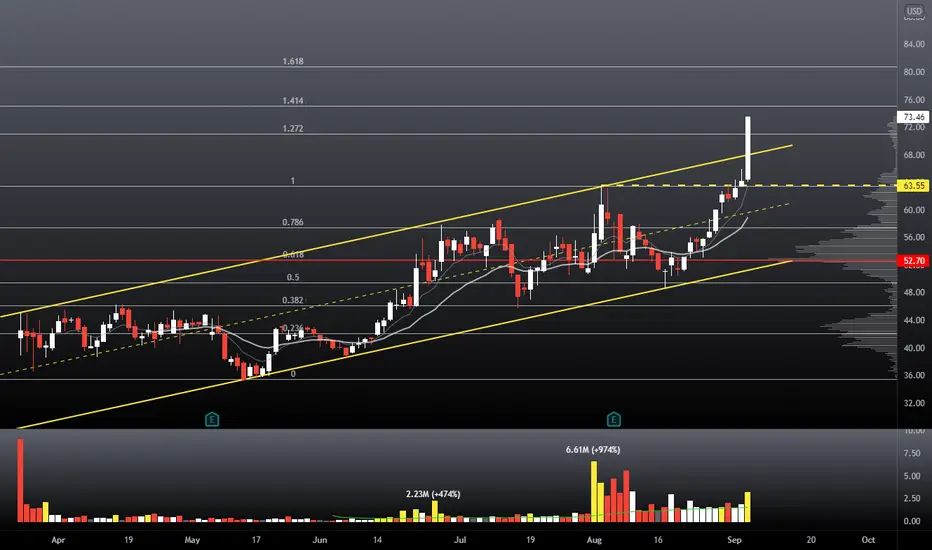Click the 36.00 price axis label
The width and height of the screenshot is (932, 550).
[914, 375]
